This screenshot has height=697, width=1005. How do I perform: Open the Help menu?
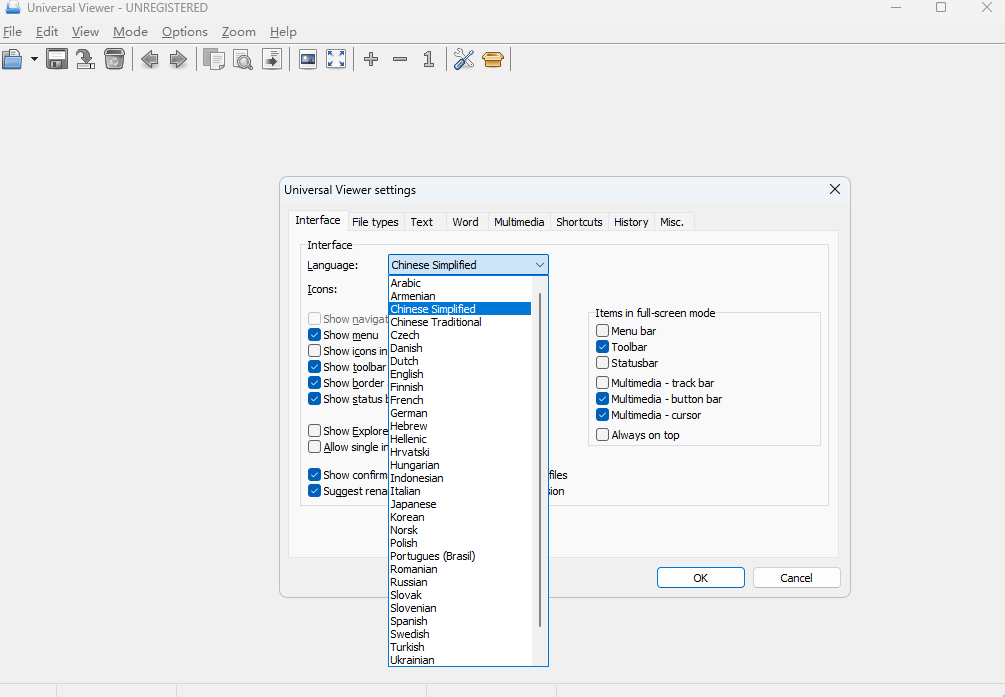pos(283,31)
